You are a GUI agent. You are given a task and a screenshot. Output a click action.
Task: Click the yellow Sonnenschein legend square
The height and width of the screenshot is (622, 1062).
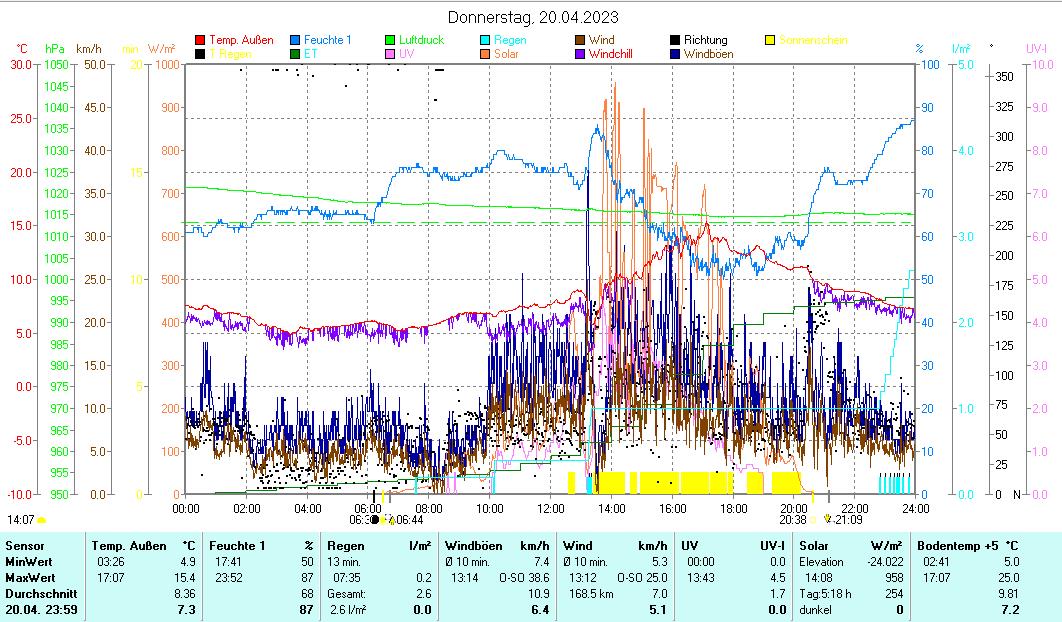pyautogui.click(x=770, y=41)
